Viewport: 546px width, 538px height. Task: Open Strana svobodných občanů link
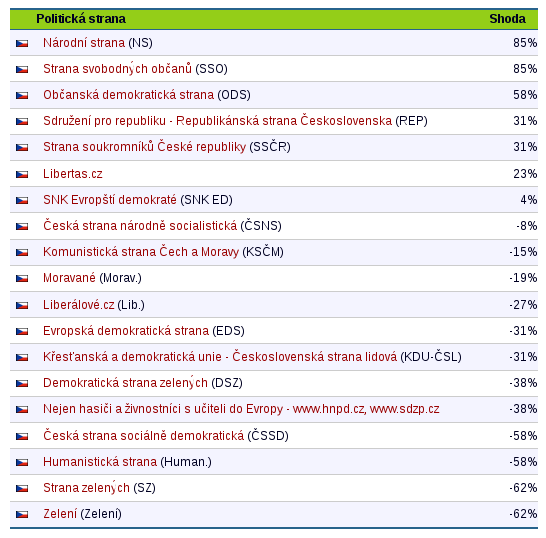click(117, 69)
